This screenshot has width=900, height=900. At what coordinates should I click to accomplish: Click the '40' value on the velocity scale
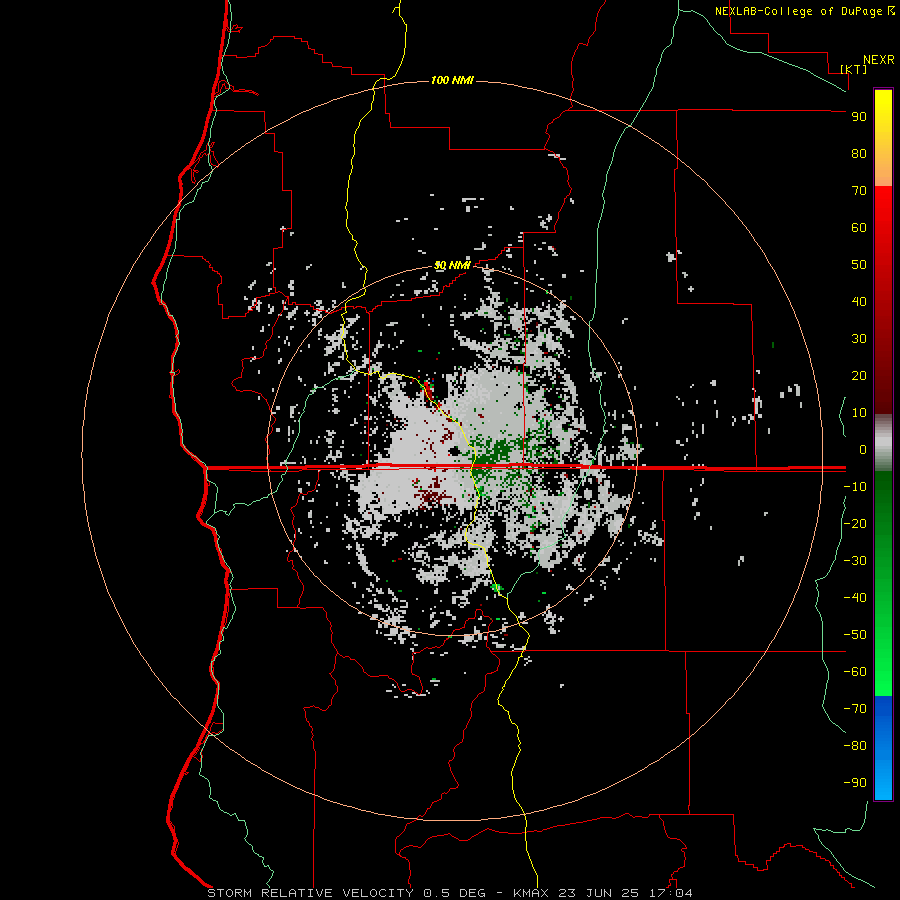(859, 302)
